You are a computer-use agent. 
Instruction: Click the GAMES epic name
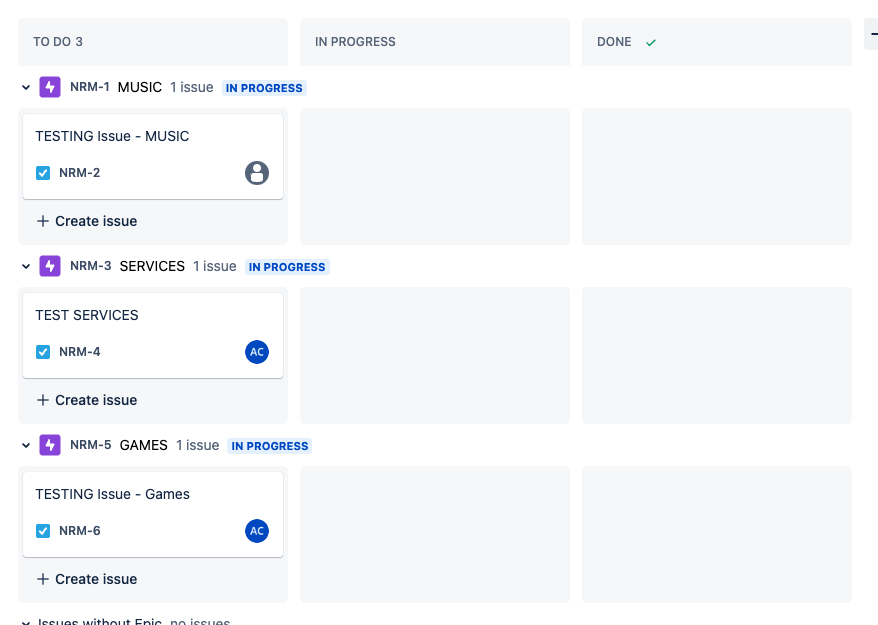coord(143,445)
